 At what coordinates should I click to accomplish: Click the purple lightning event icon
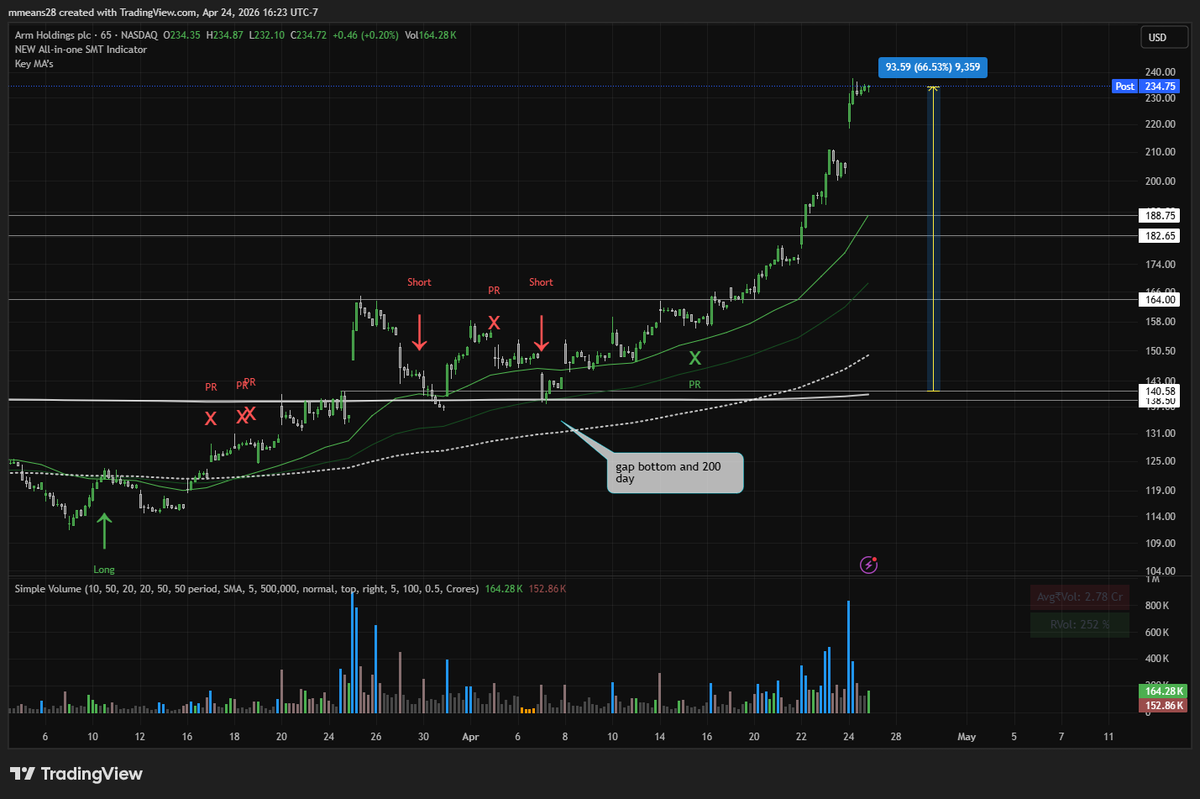tap(869, 565)
